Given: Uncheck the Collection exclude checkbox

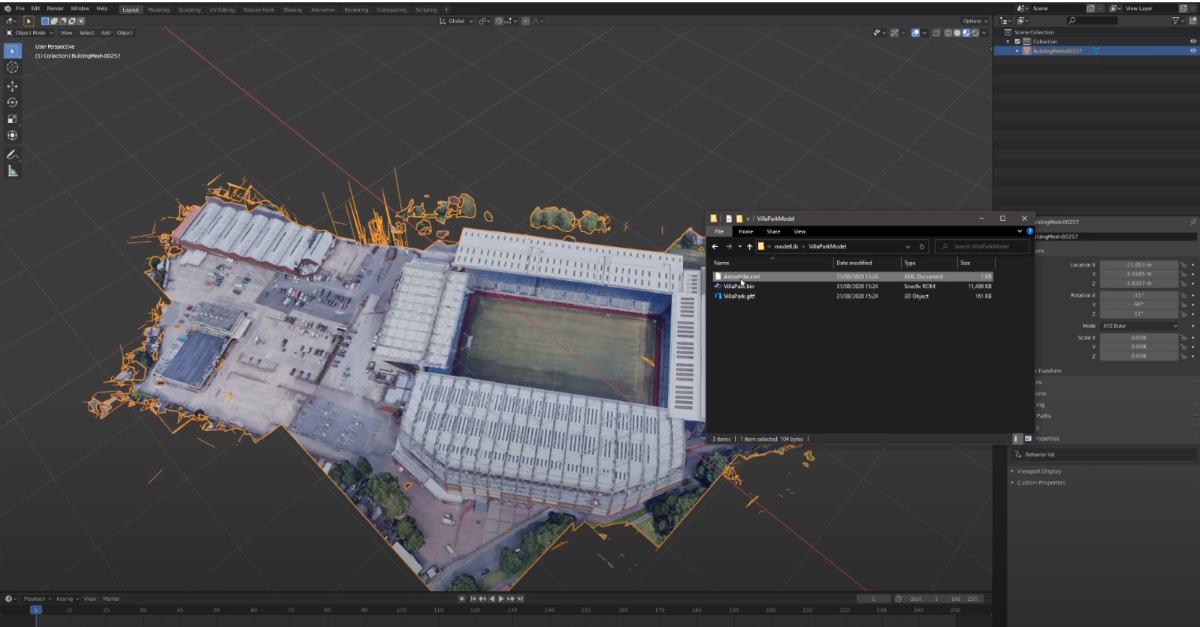Looking at the screenshot, I should point(1017,41).
